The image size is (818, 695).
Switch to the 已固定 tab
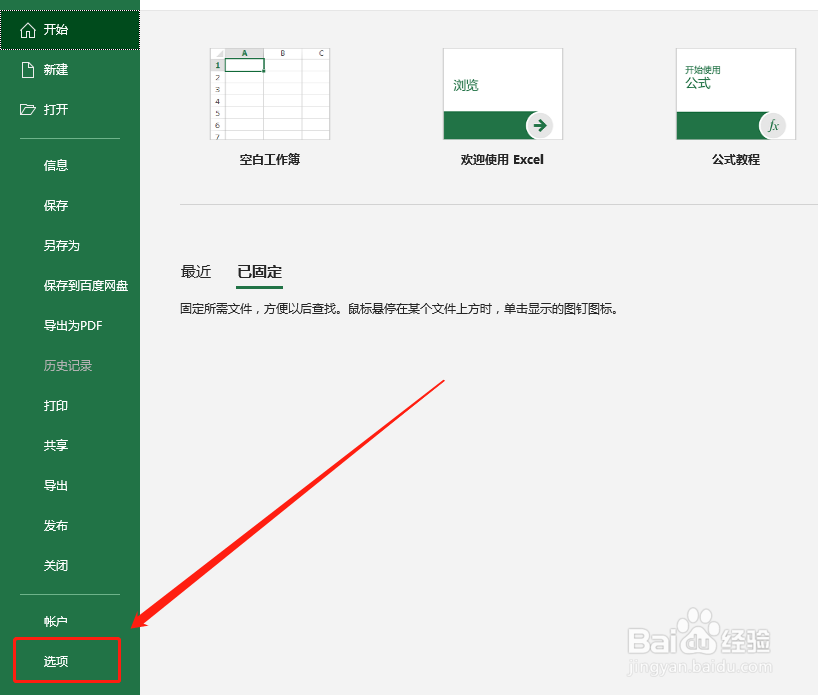(x=259, y=272)
